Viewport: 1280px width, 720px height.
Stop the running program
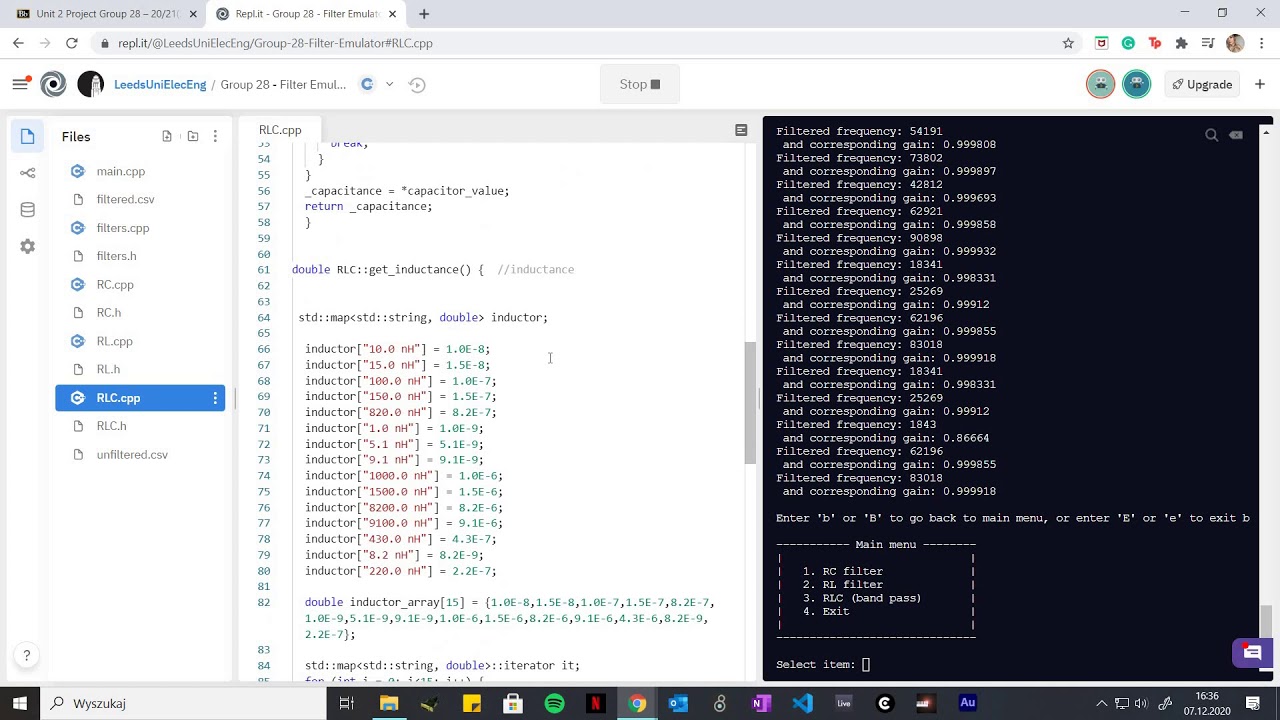point(640,84)
